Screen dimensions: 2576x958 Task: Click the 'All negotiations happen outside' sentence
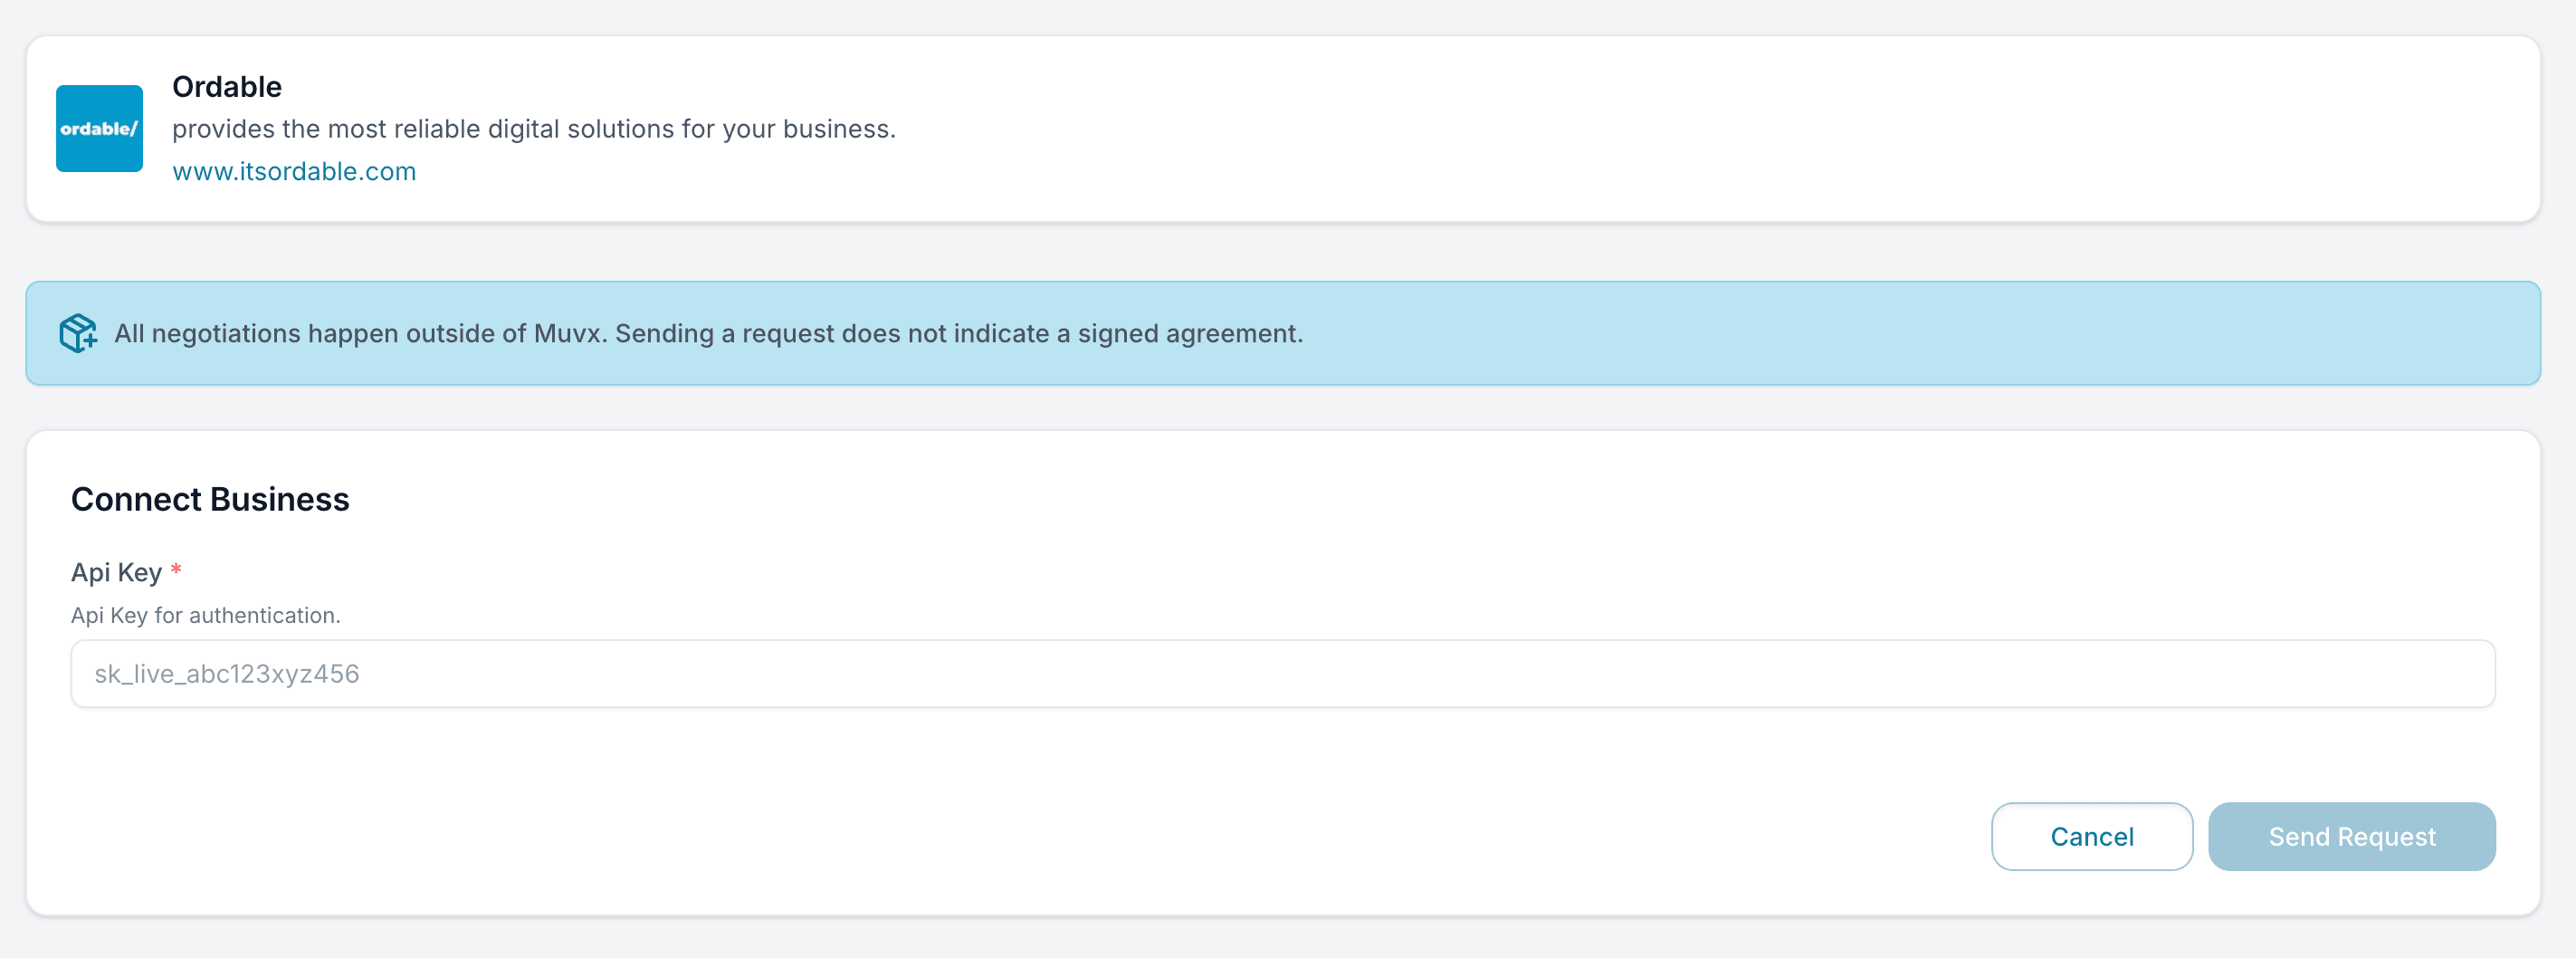(360, 333)
